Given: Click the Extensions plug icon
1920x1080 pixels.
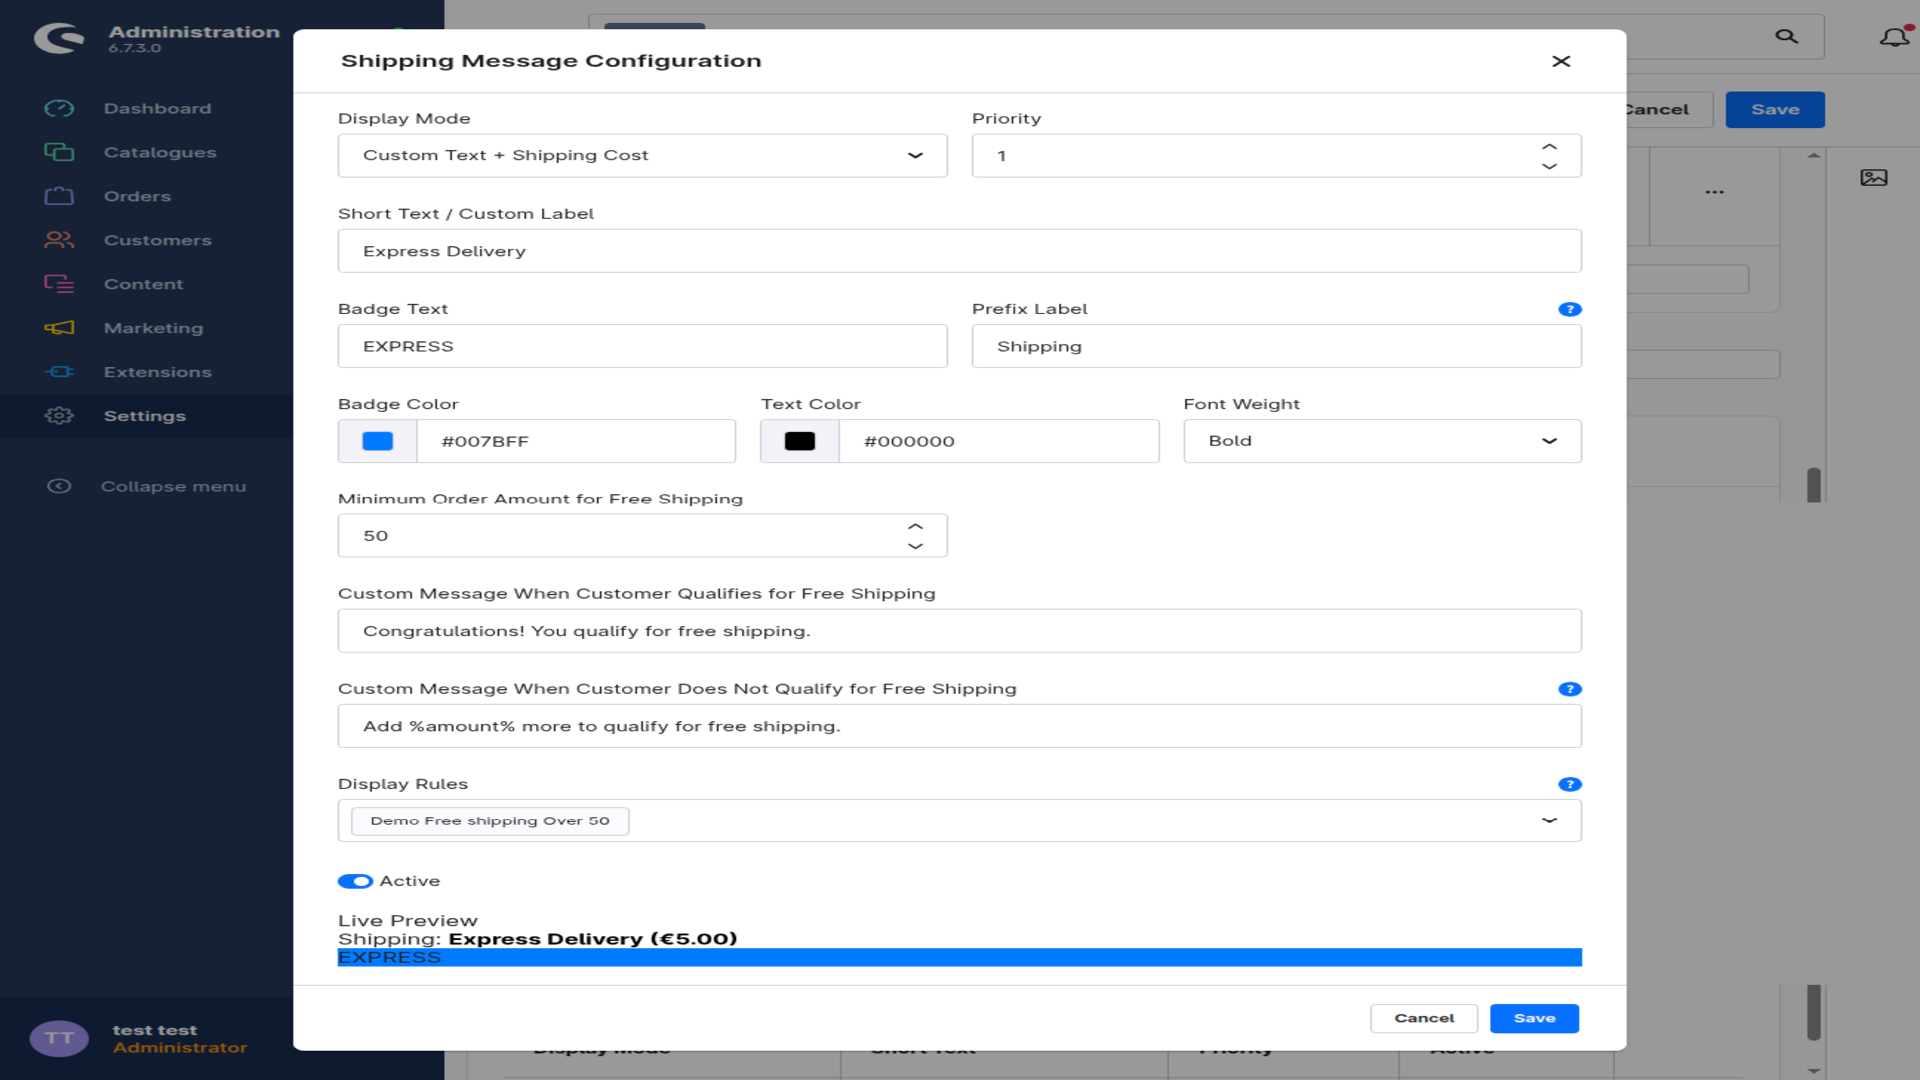Looking at the screenshot, I should [59, 372].
